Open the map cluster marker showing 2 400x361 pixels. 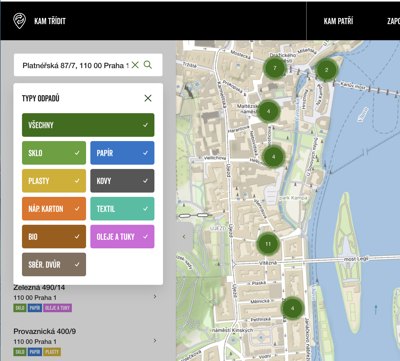click(326, 70)
